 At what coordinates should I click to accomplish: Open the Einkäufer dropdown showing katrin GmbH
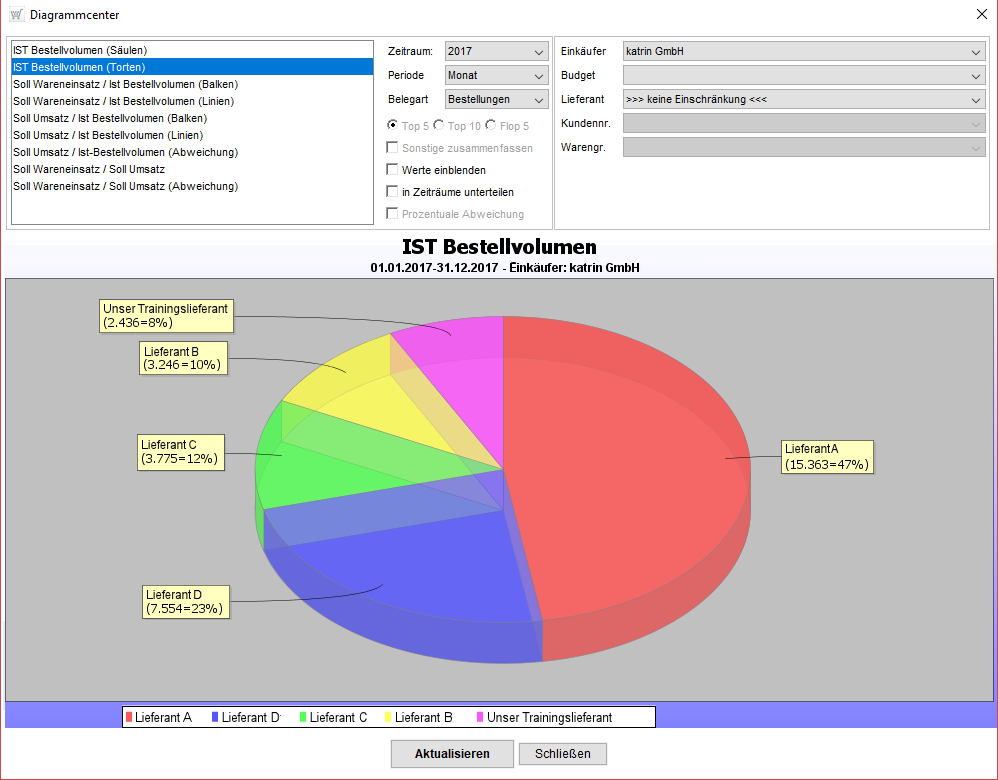tap(803, 52)
